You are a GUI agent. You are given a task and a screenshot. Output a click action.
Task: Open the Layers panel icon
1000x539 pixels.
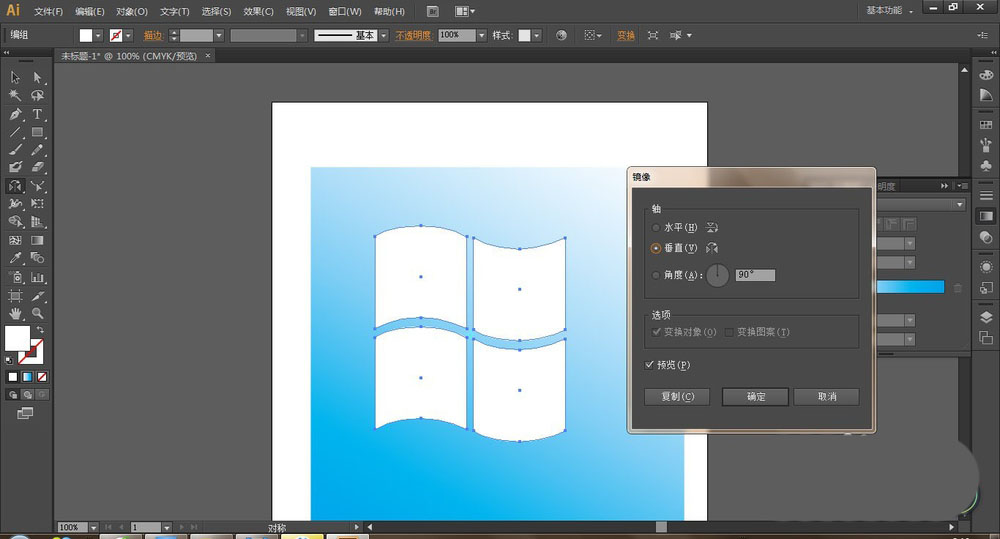point(986,317)
